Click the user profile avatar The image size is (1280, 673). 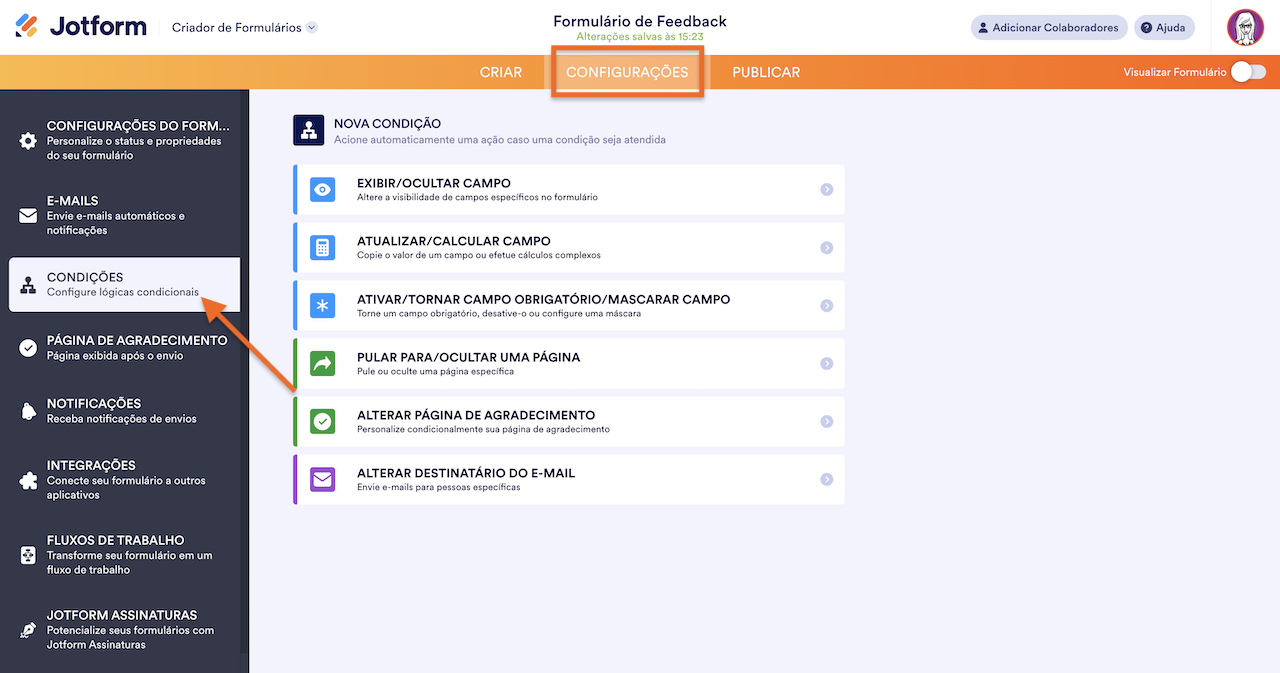point(1245,27)
